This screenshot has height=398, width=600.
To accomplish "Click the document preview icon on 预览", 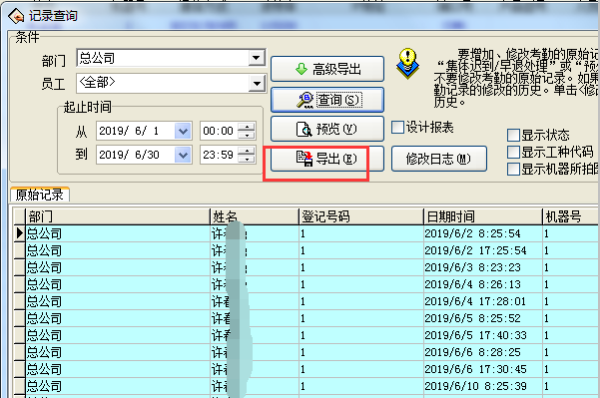I will click(x=304, y=129).
